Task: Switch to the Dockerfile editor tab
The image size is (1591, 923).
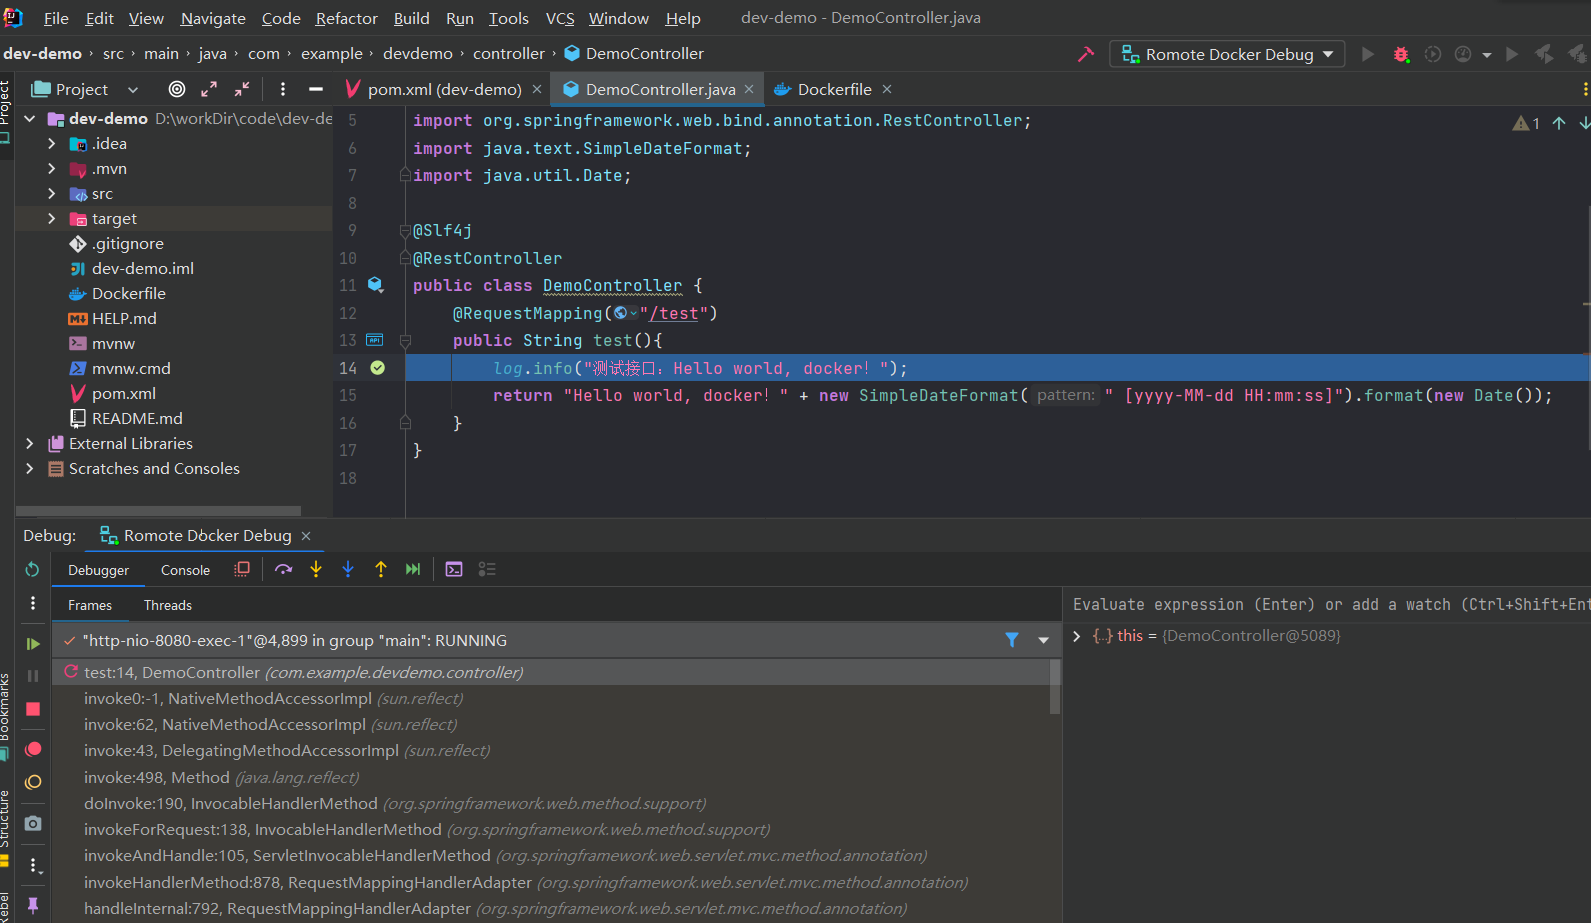Action: click(834, 89)
